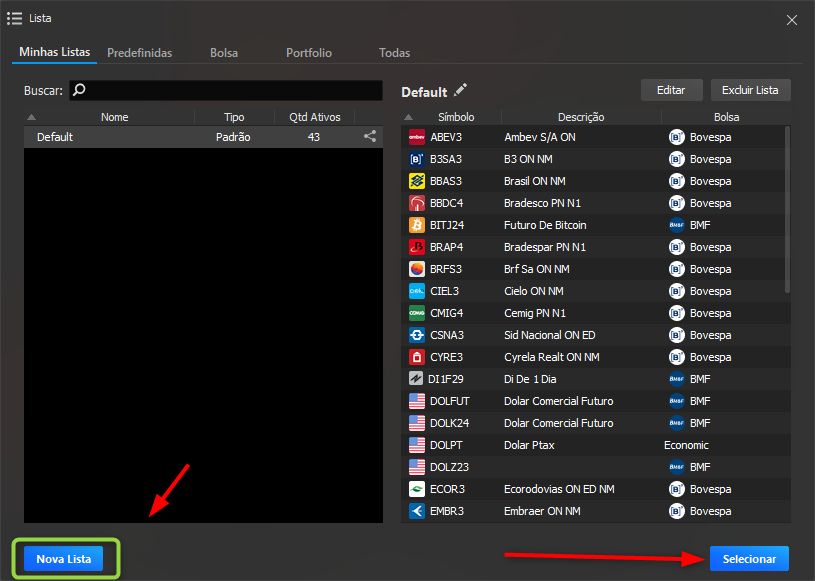Open the Bolsa tab

tap(224, 53)
